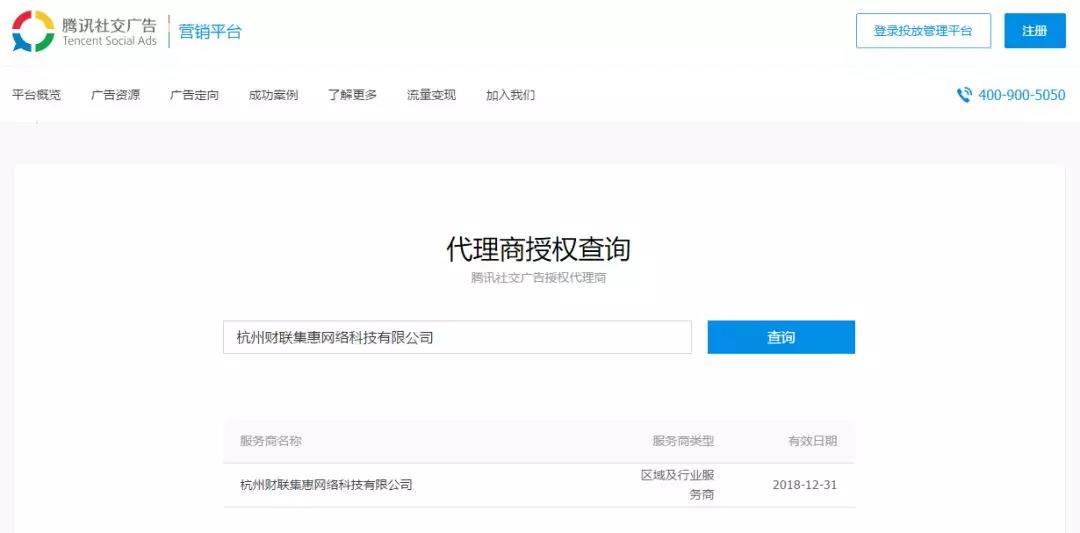Screen dimensions: 1080x533
Task: Select the 流量变现 menu item
Action: [431, 95]
